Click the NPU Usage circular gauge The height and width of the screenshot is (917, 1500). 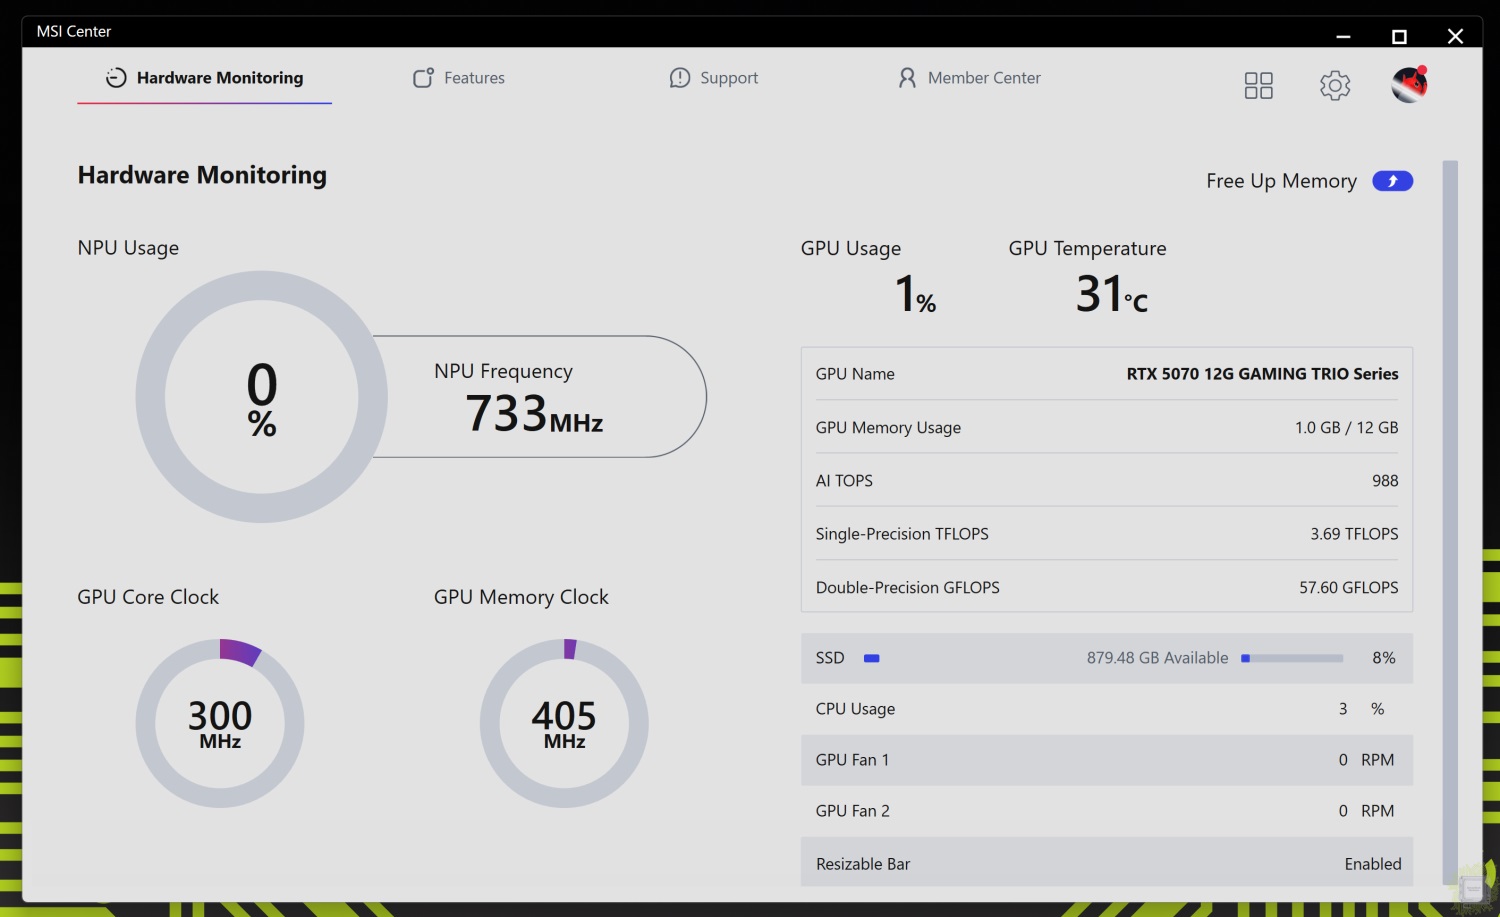(261, 397)
